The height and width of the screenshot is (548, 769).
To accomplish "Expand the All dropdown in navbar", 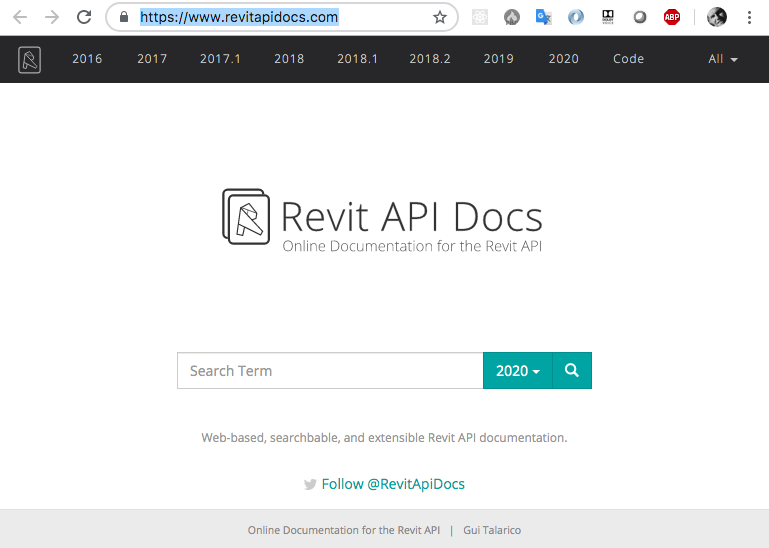I will pos(722,59).
